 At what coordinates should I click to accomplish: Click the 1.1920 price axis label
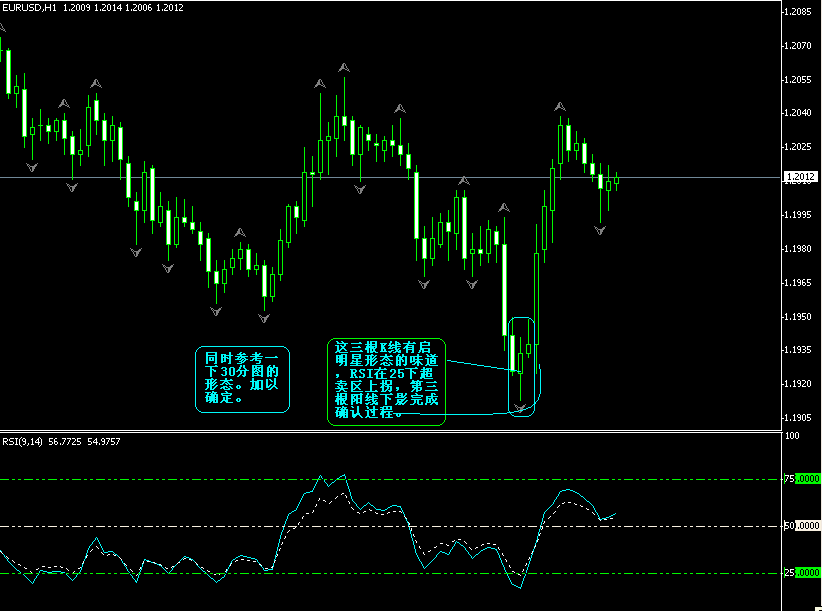(x=798, y=384)
